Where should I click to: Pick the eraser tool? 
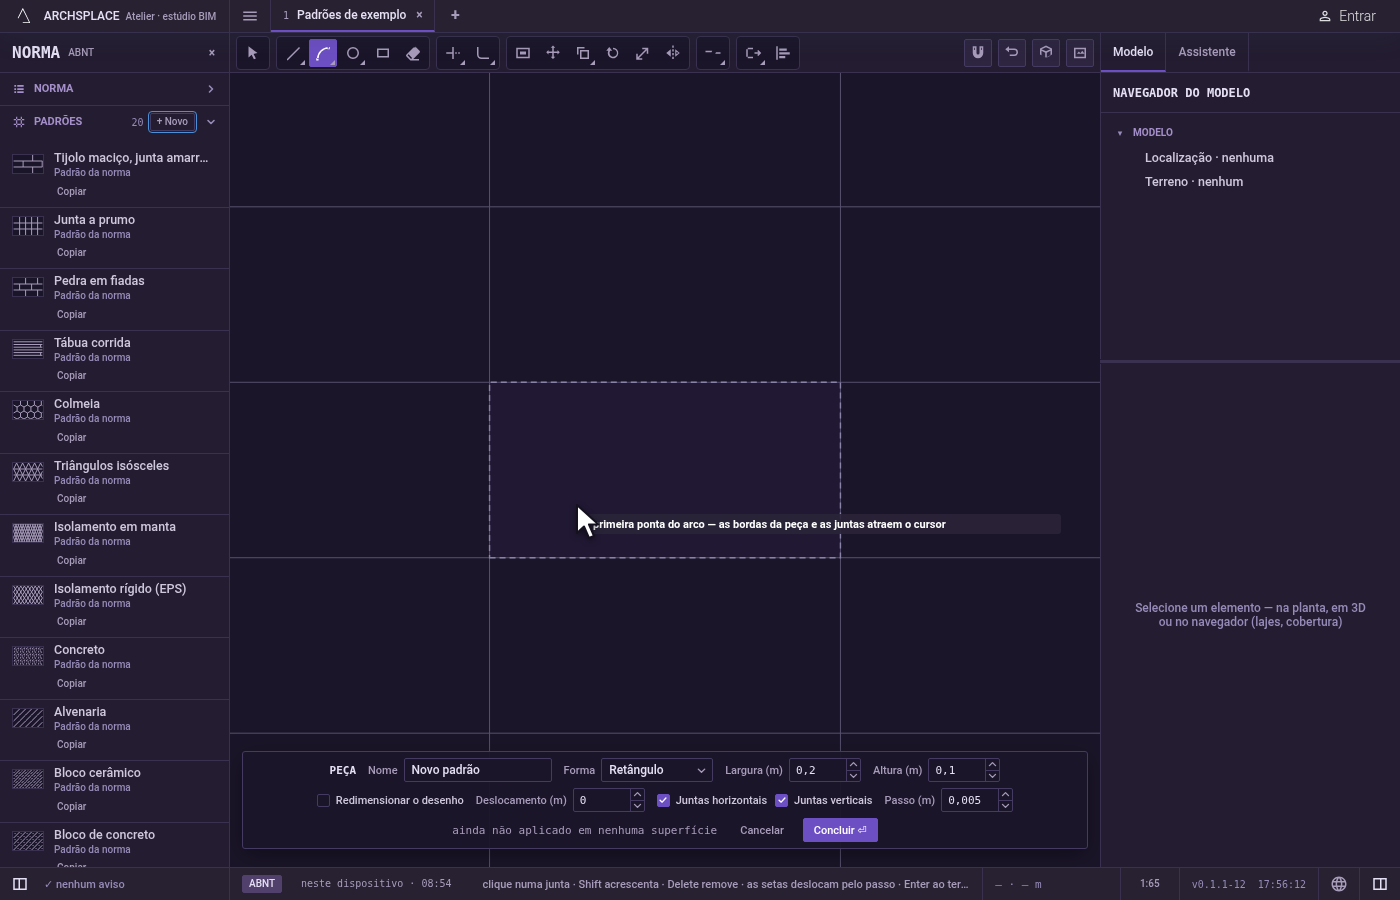coord(413,53)
